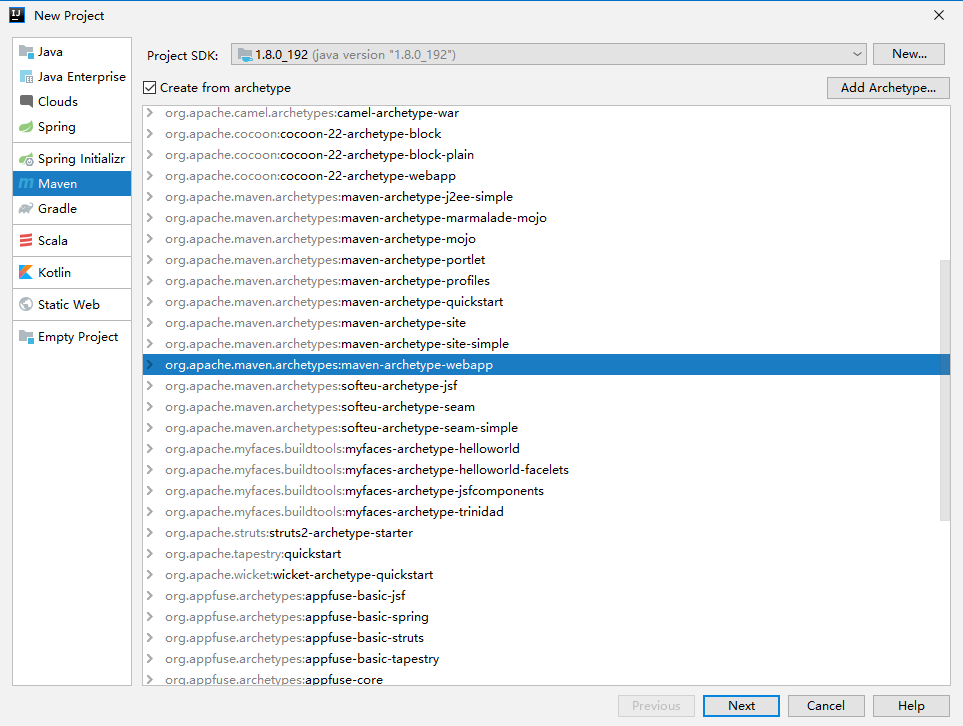Click the Previous button

(656, 706)
